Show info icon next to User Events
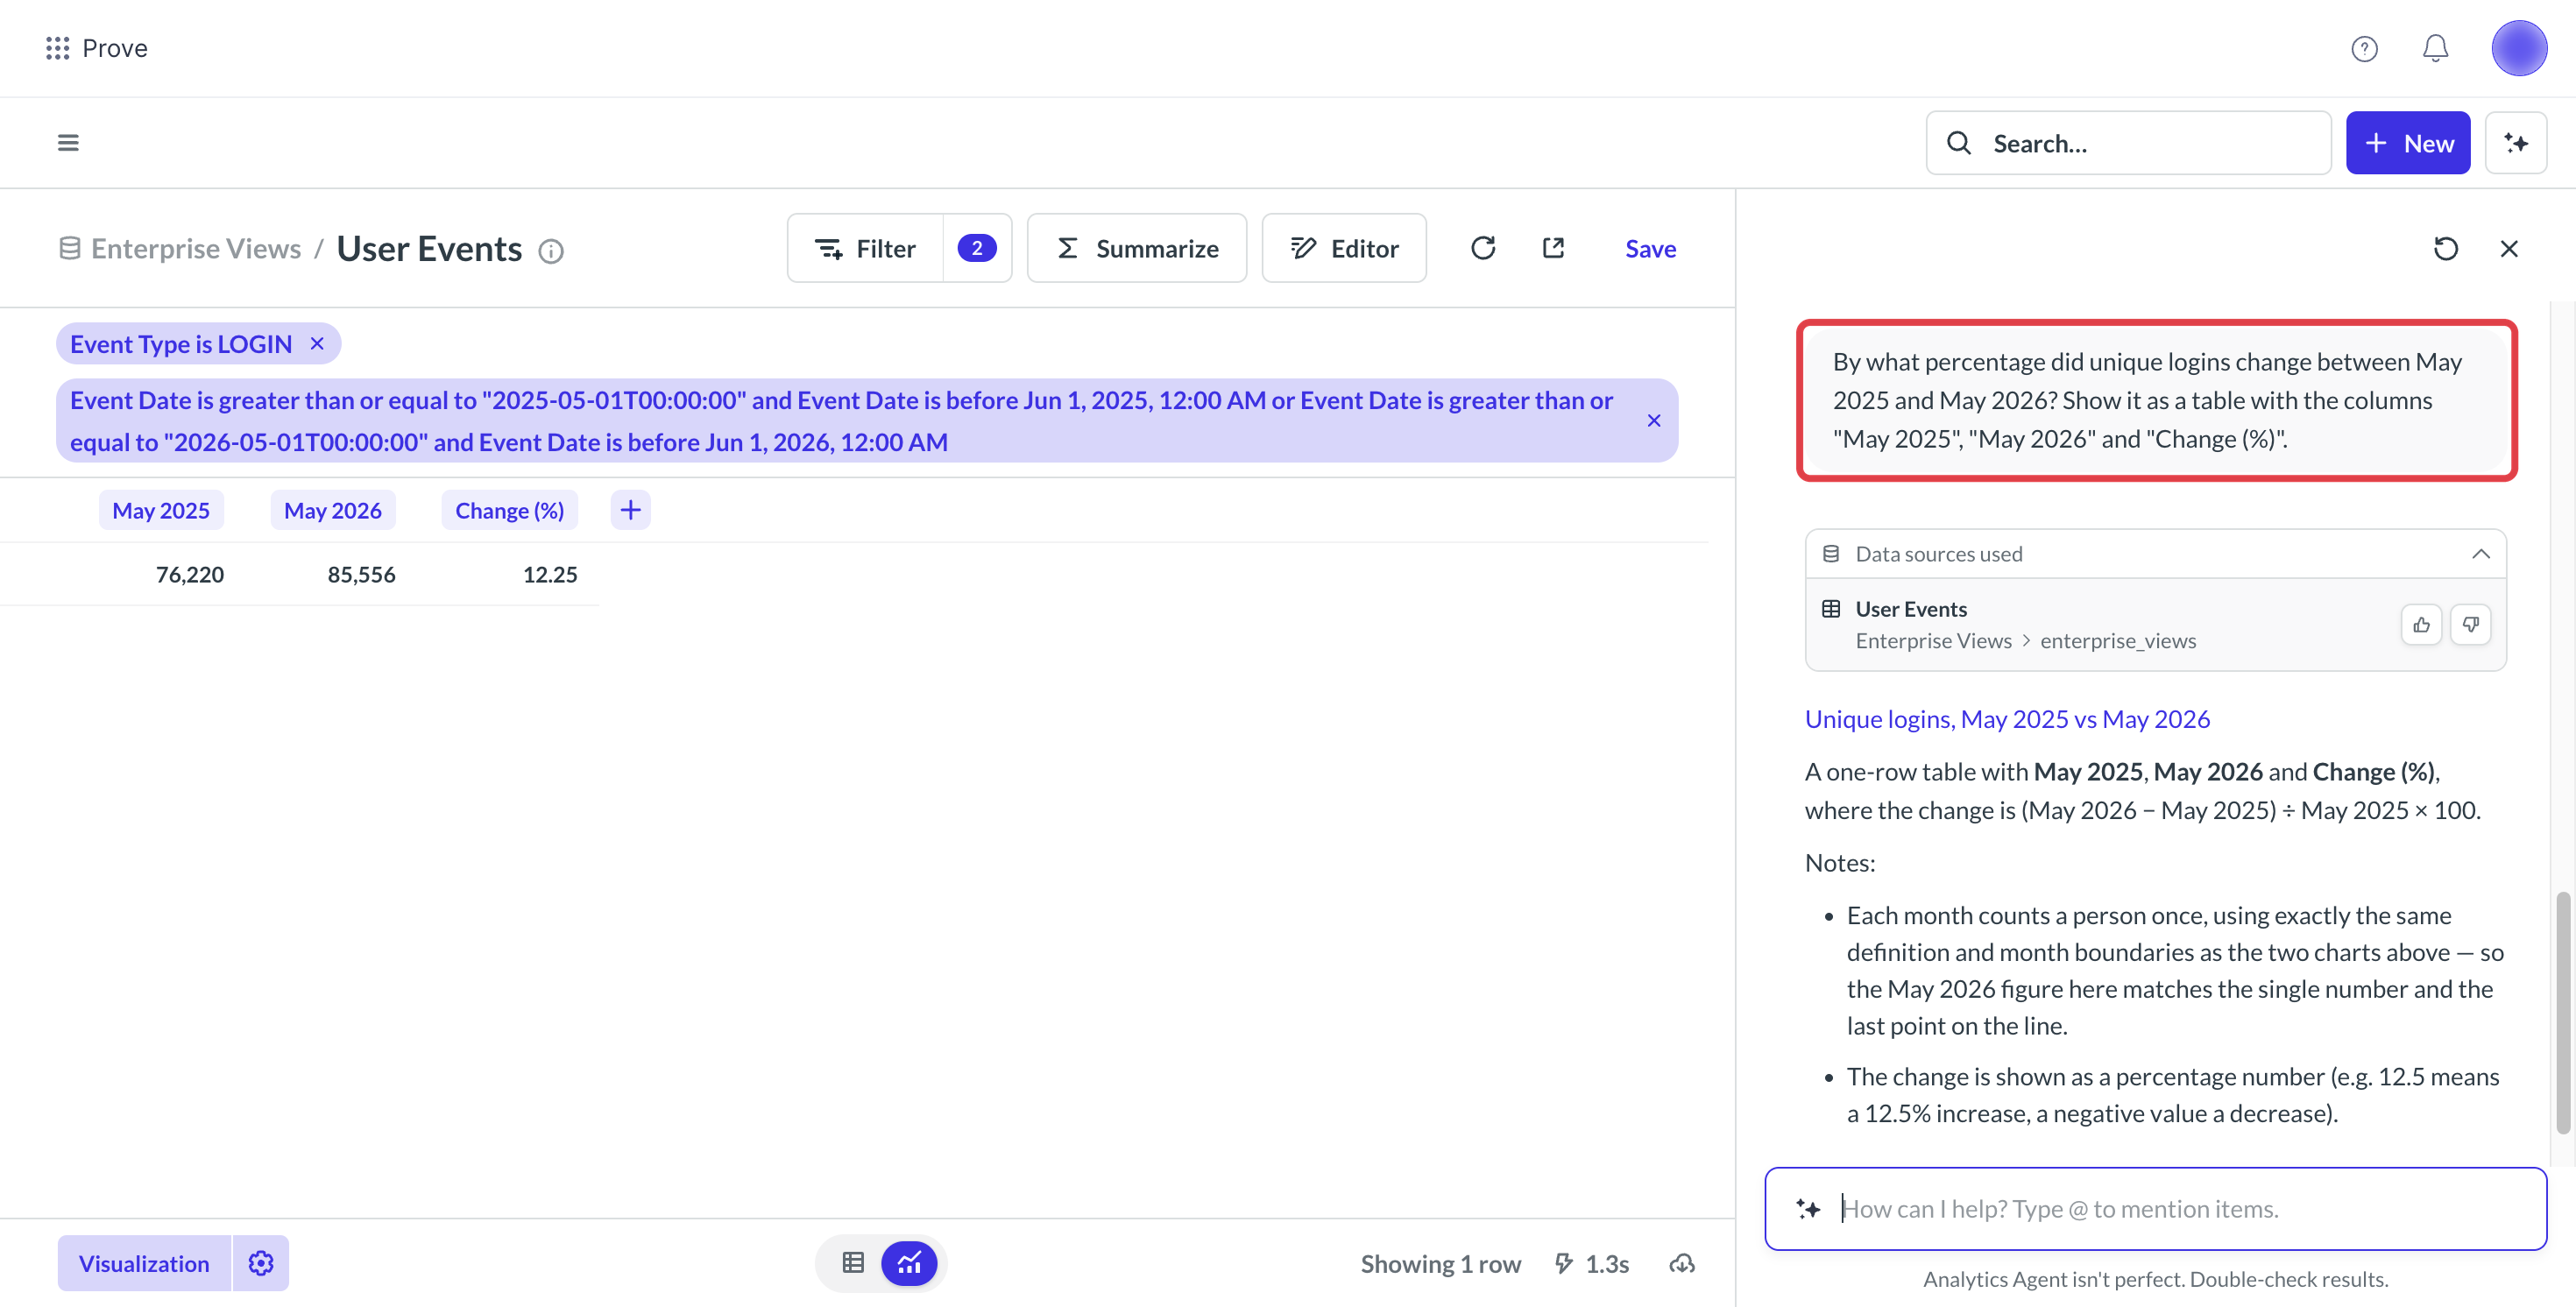 (551, 251)
